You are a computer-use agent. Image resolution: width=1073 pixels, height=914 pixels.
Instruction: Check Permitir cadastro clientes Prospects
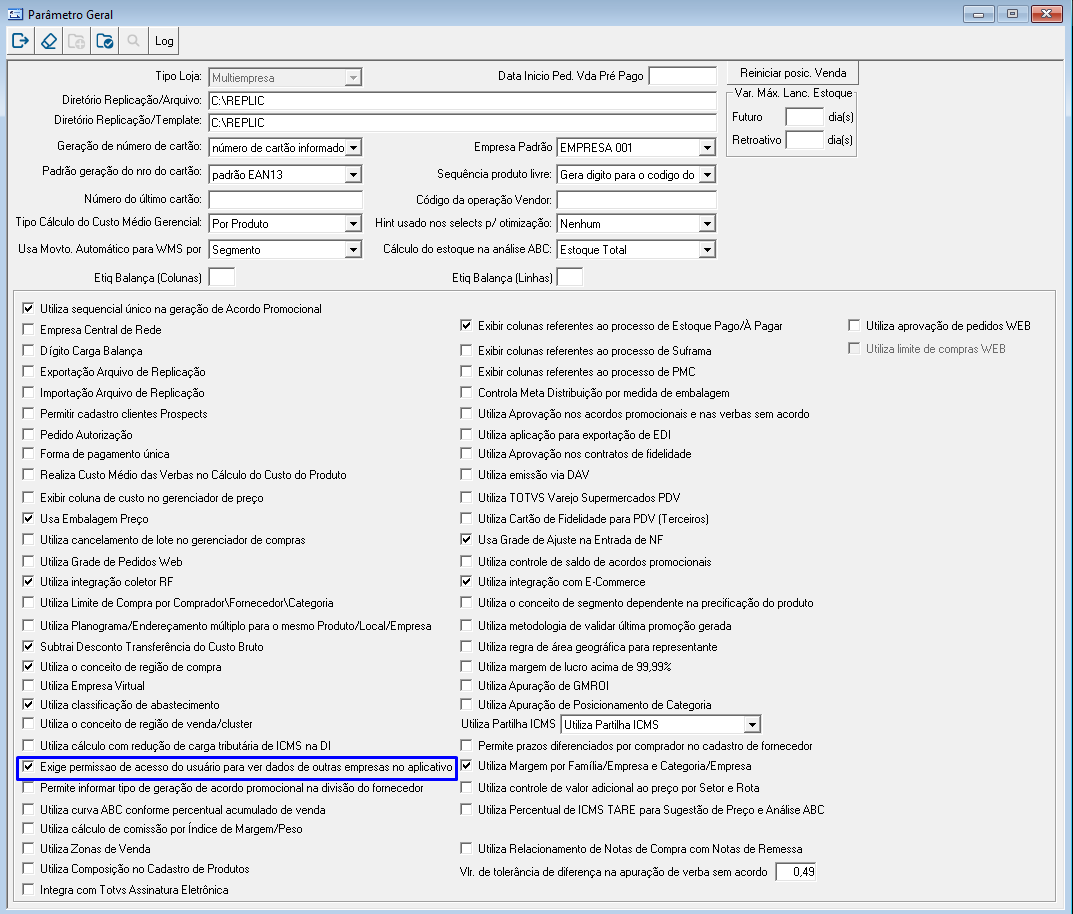28,413
